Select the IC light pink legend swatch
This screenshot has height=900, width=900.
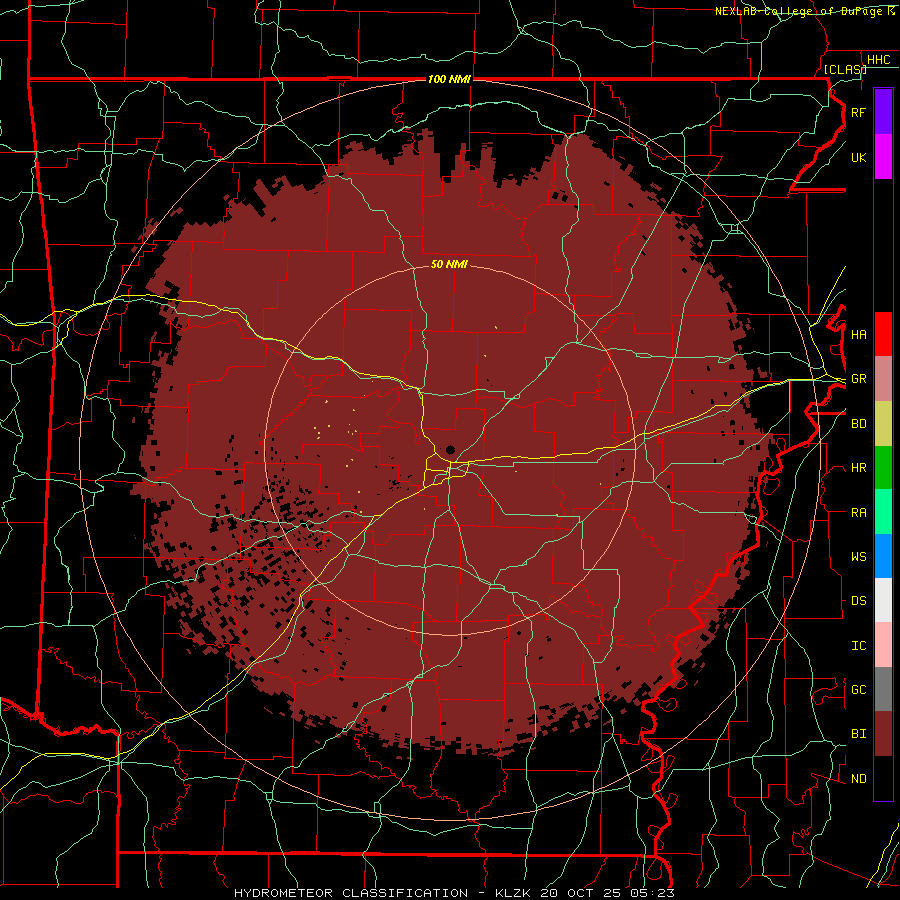(x=883, y=645)
